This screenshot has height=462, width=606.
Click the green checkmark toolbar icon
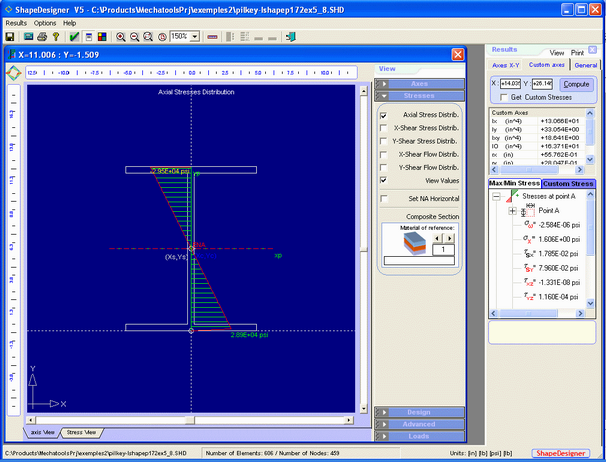pos(74,37)
